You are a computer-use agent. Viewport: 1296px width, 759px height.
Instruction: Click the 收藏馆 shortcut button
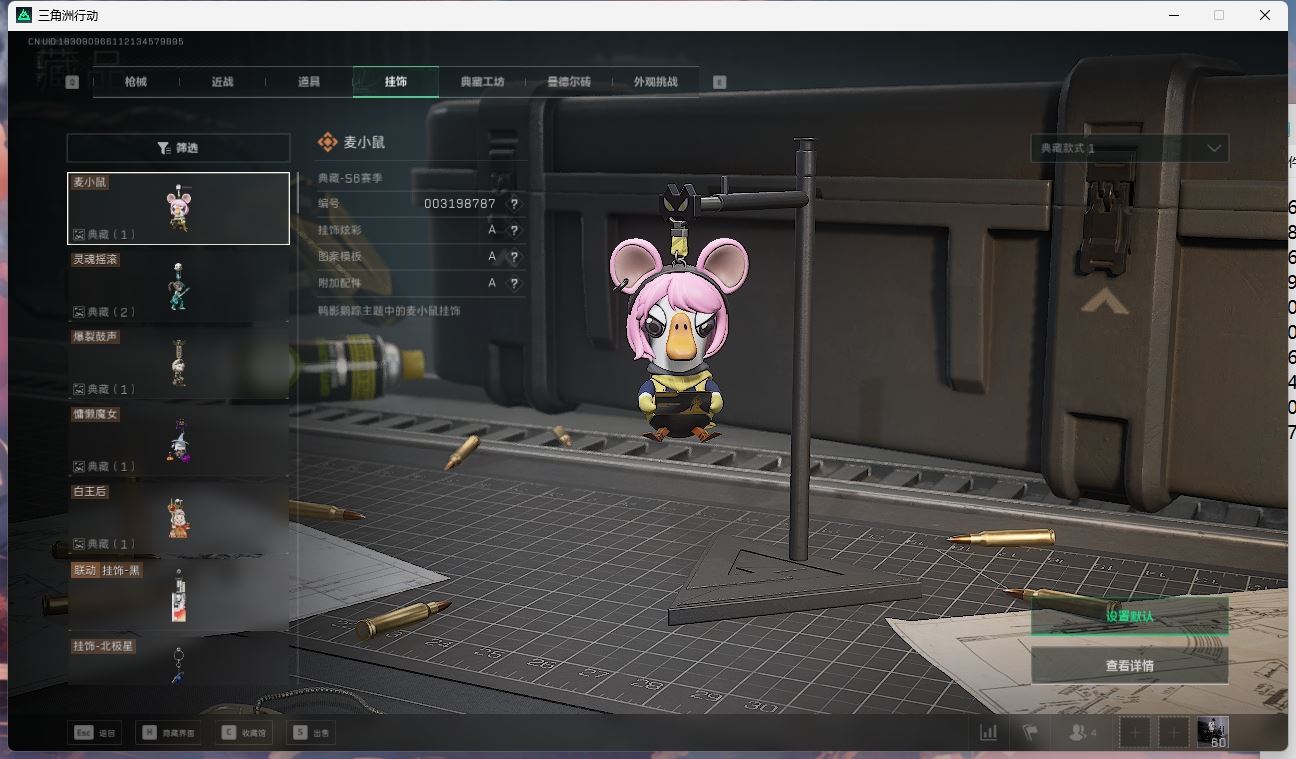246,733
